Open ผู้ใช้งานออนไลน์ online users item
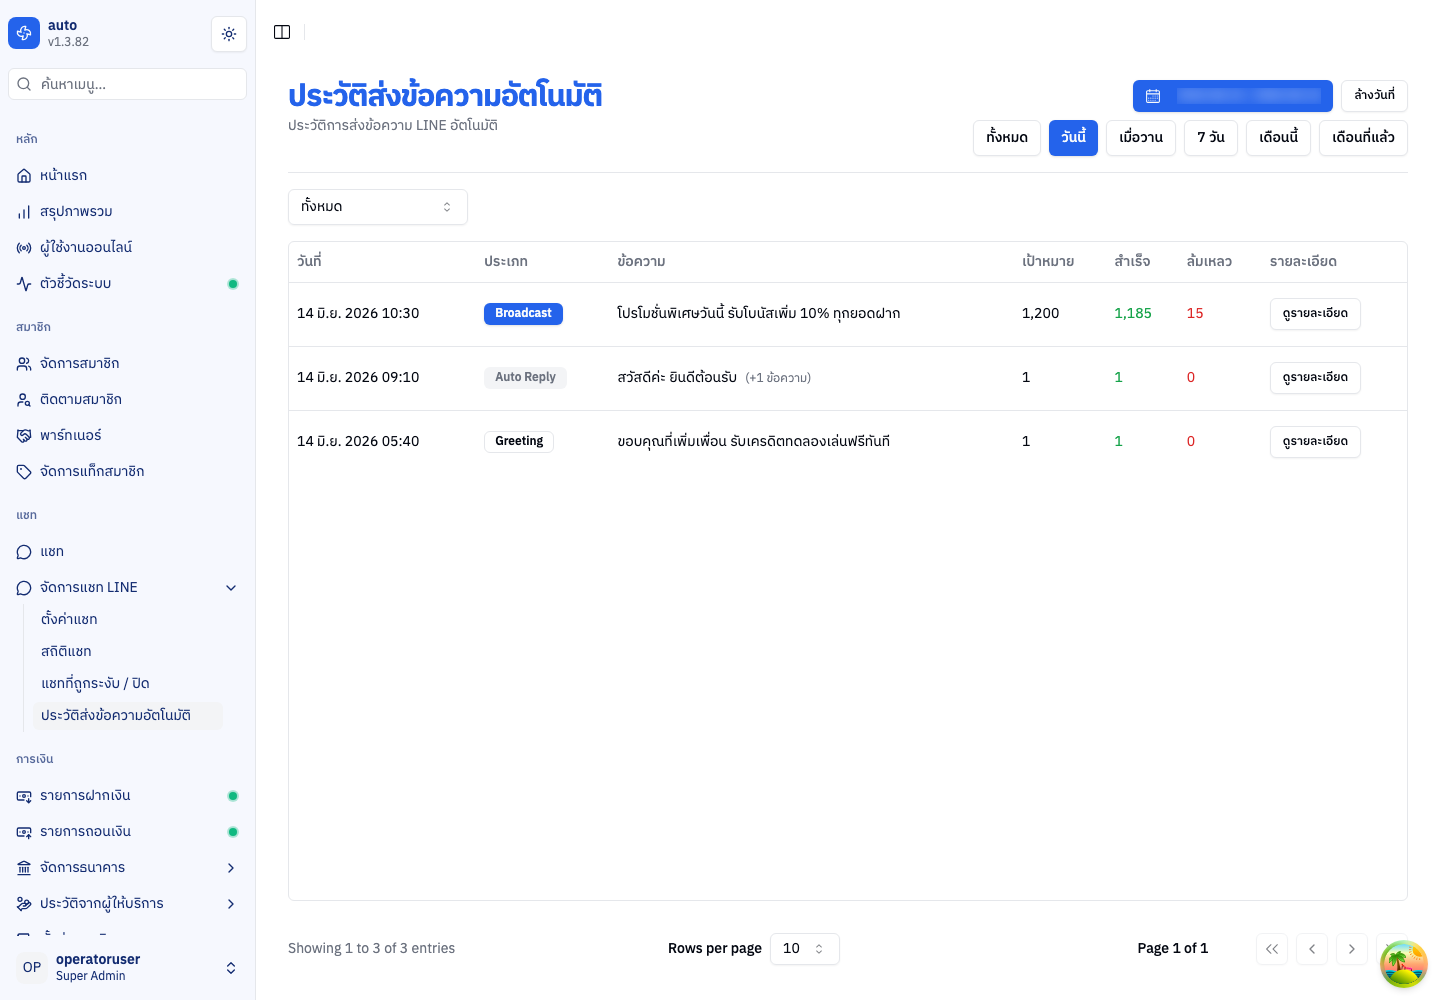The height and width of the screenshot is (1000, 1440). click(x=128, y=247)
